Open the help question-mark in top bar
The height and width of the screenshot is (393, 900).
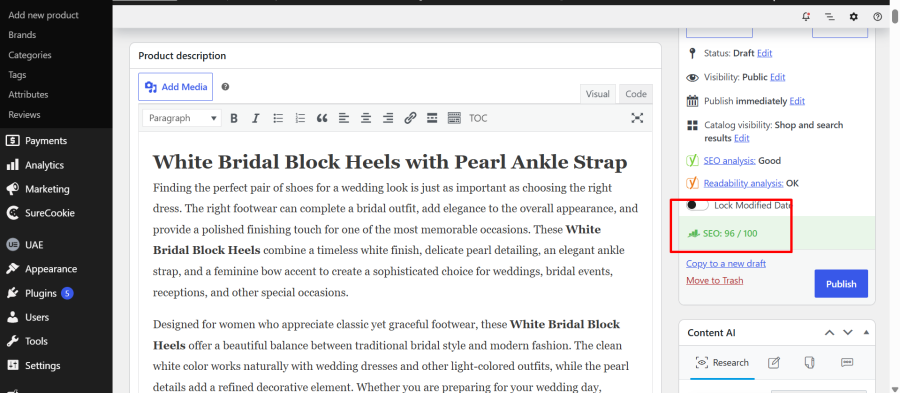(x=877, y=17)
